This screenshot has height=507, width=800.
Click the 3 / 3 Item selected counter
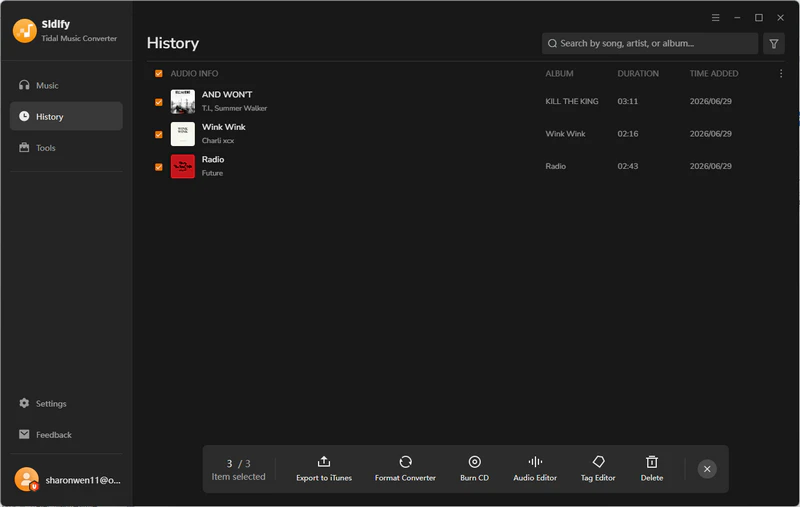point(238,469)
